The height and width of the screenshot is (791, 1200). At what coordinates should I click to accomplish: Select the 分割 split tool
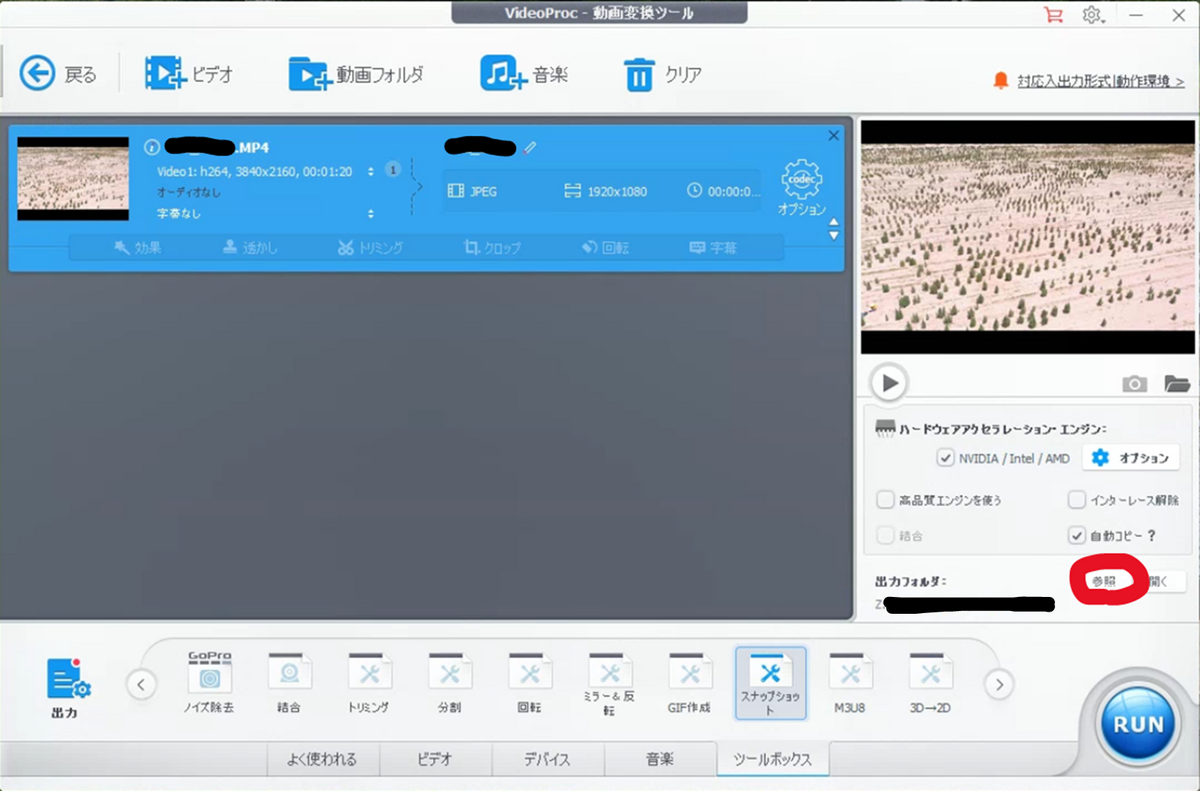[x=450, y=683]
